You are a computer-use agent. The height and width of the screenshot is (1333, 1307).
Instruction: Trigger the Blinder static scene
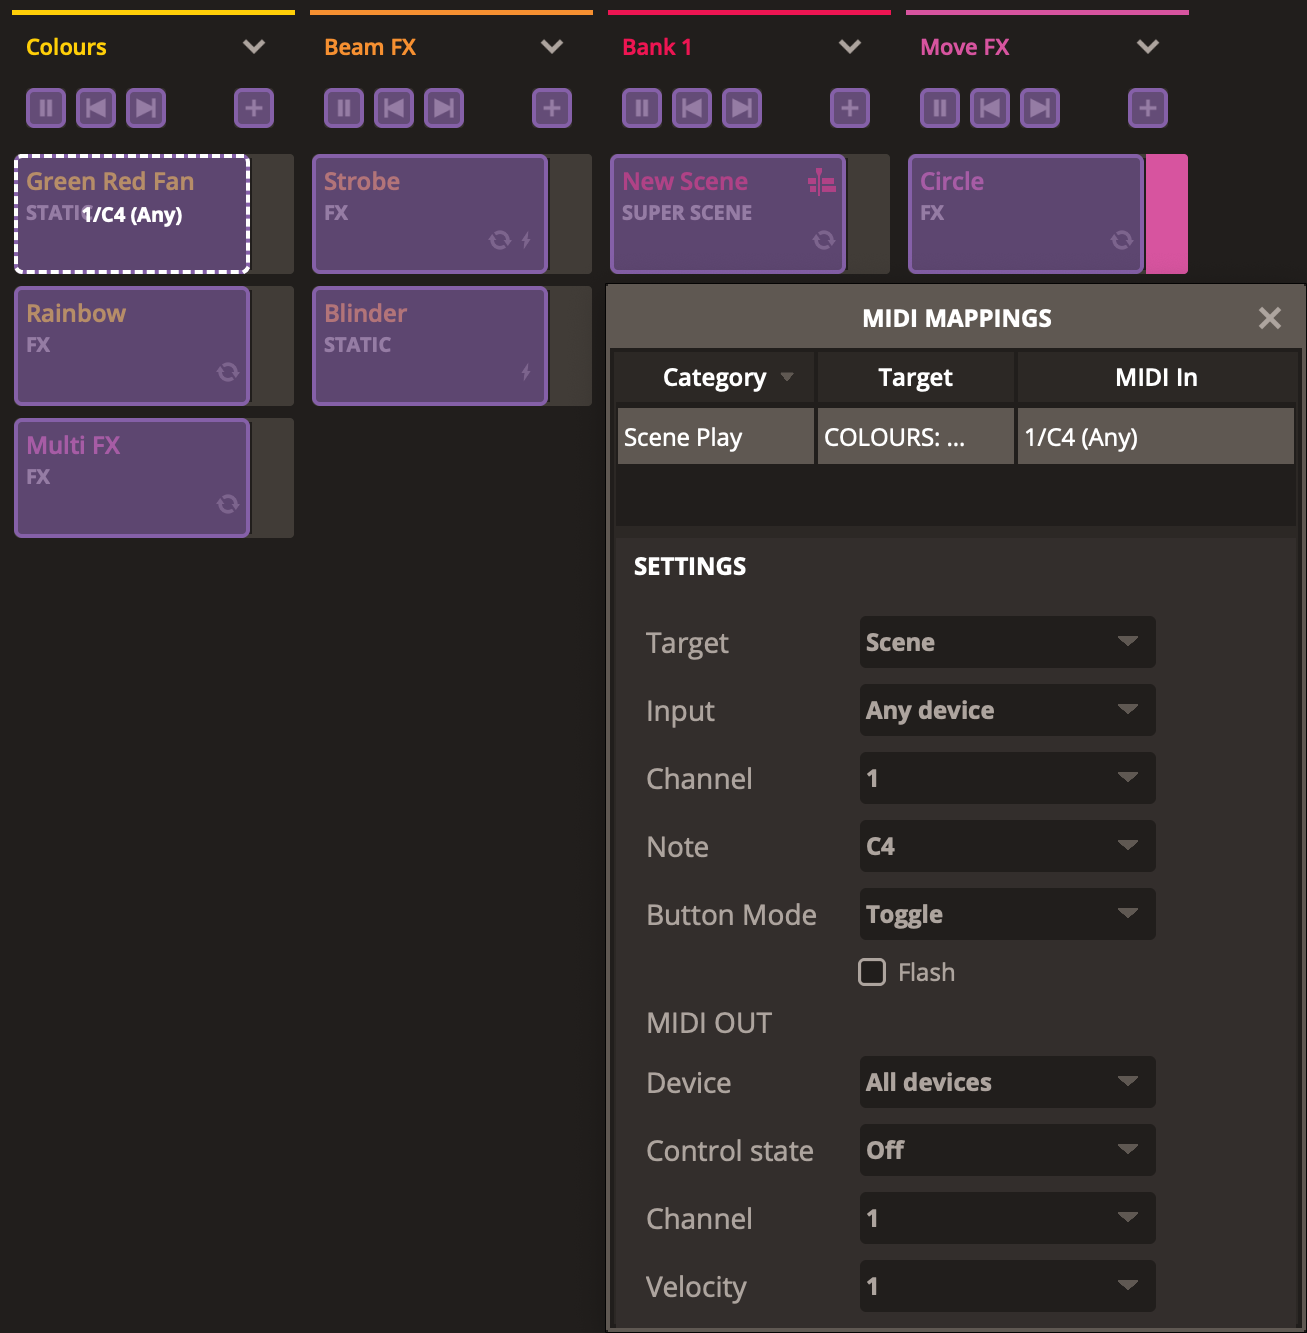point(430,346)
